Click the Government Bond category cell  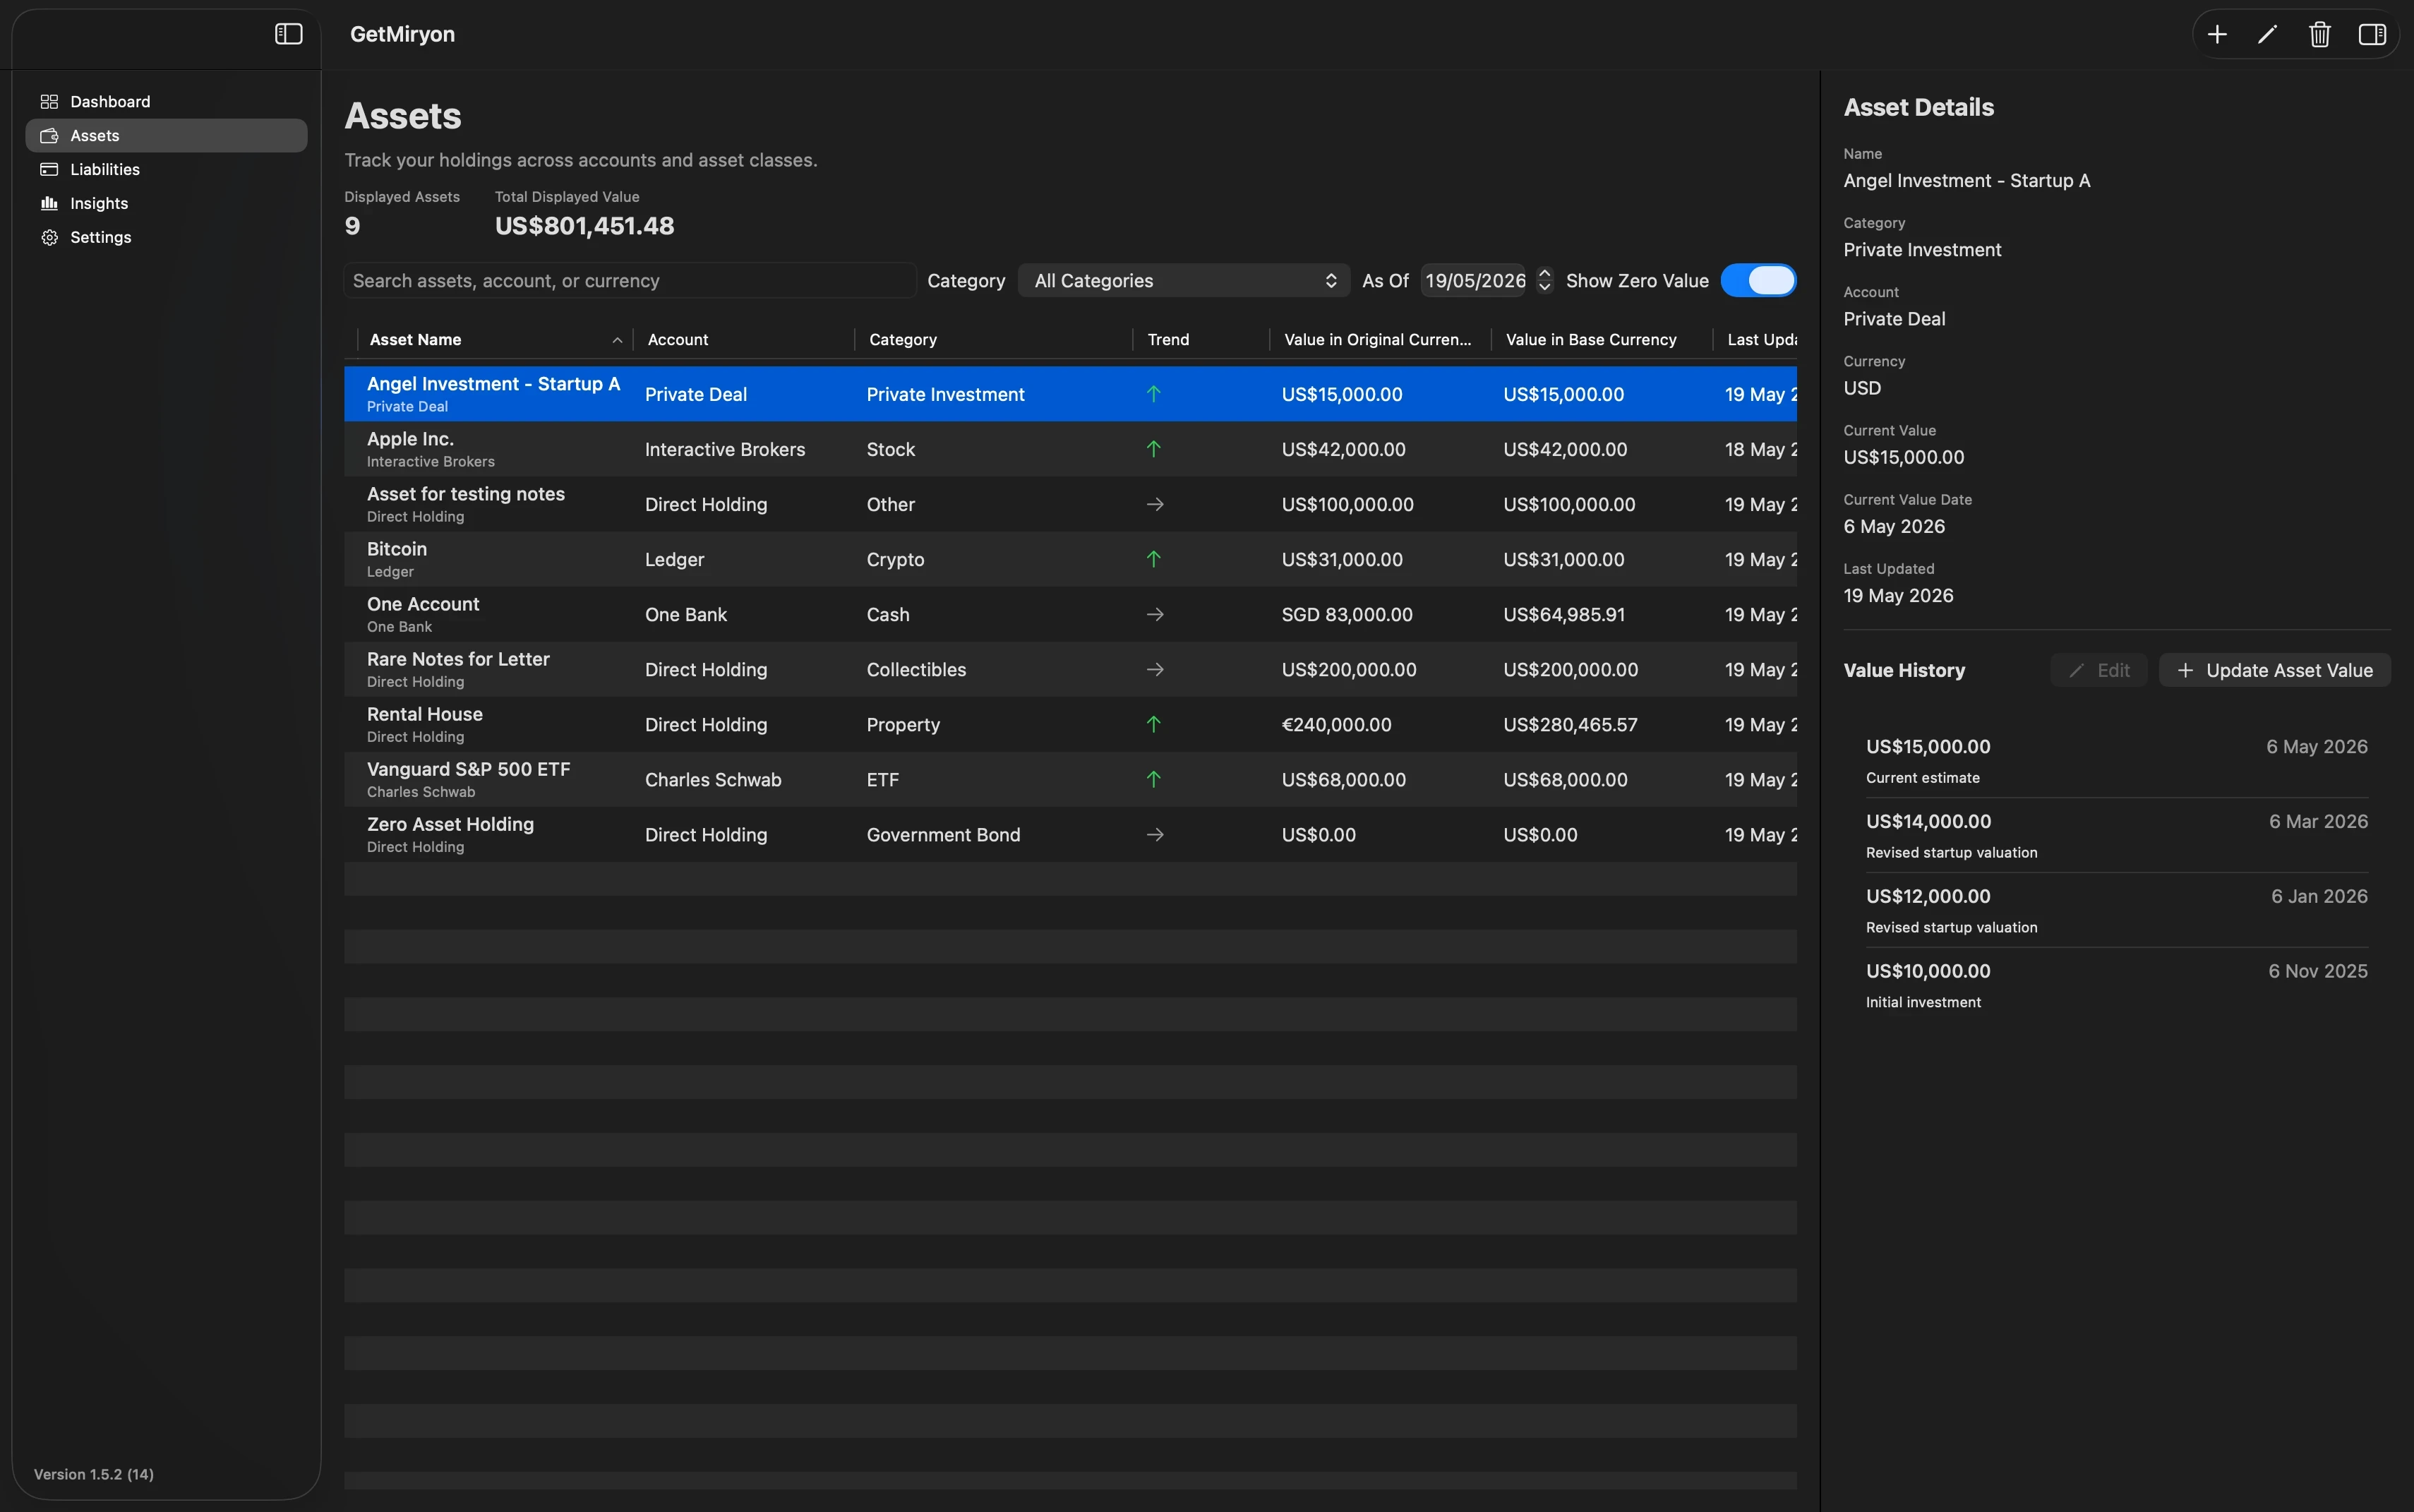943,834
